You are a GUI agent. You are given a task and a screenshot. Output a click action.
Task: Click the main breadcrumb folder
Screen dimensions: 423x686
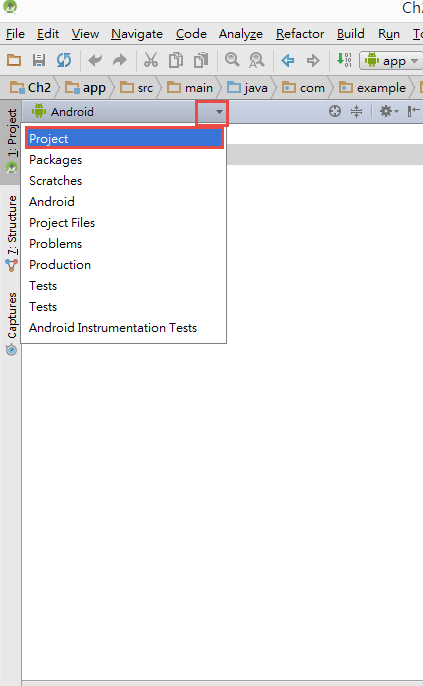pos(190,88)
